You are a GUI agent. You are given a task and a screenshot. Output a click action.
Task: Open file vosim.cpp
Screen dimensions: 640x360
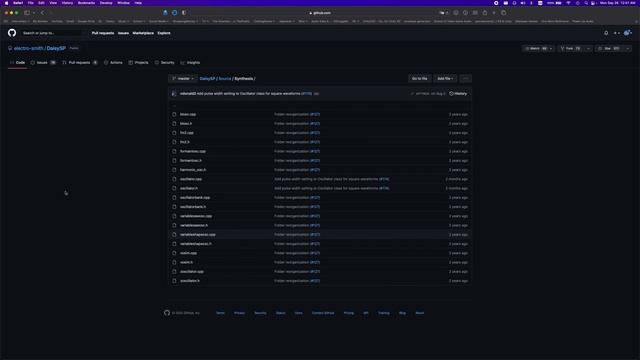click(188, 253)
